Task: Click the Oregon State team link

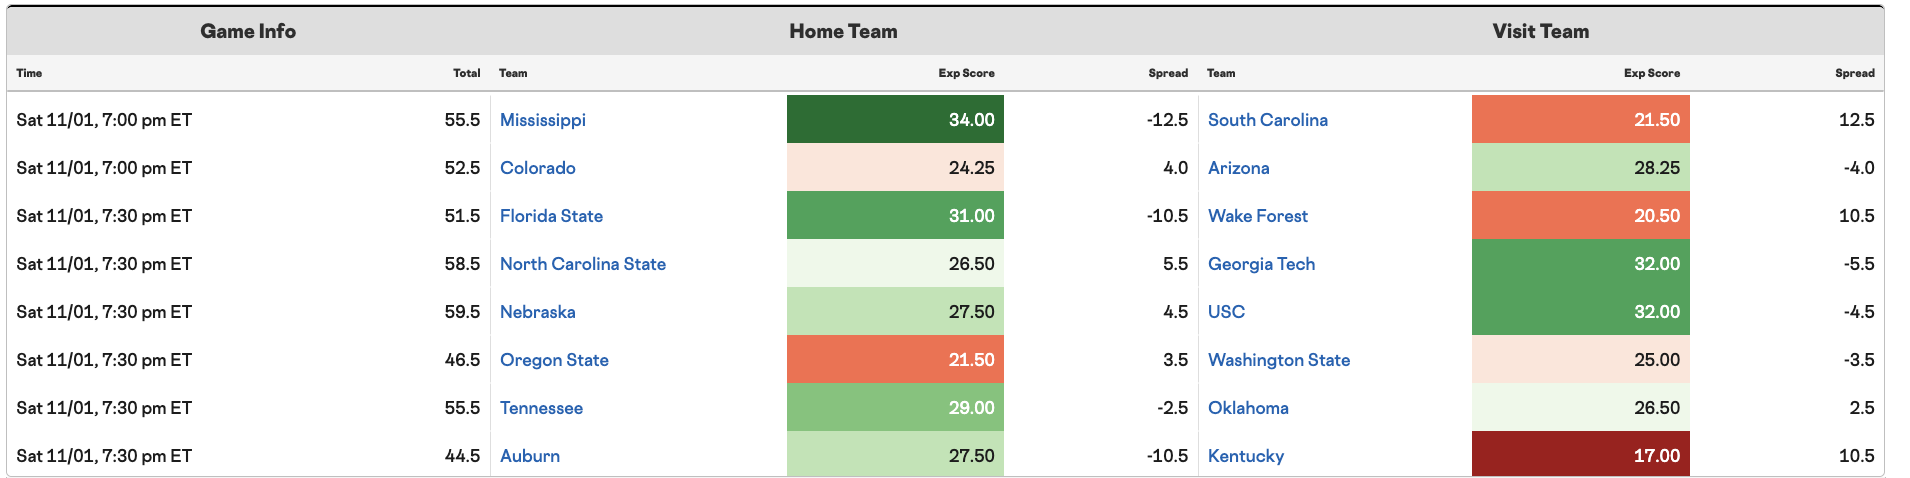Action: [555, 360]
